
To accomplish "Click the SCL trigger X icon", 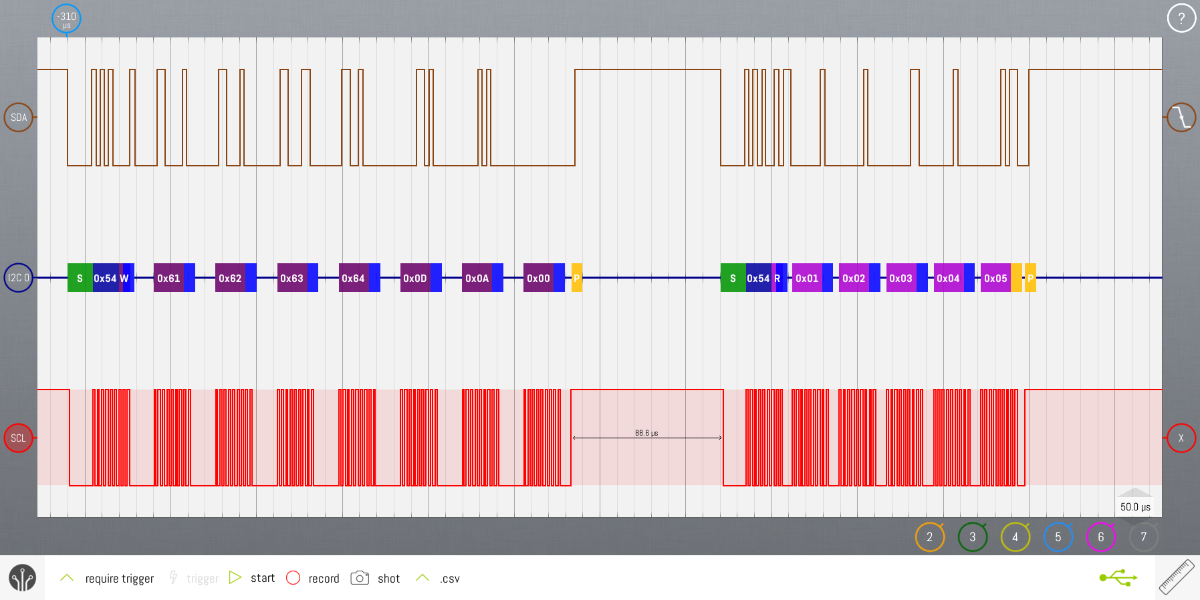I will pos(1181,438).
